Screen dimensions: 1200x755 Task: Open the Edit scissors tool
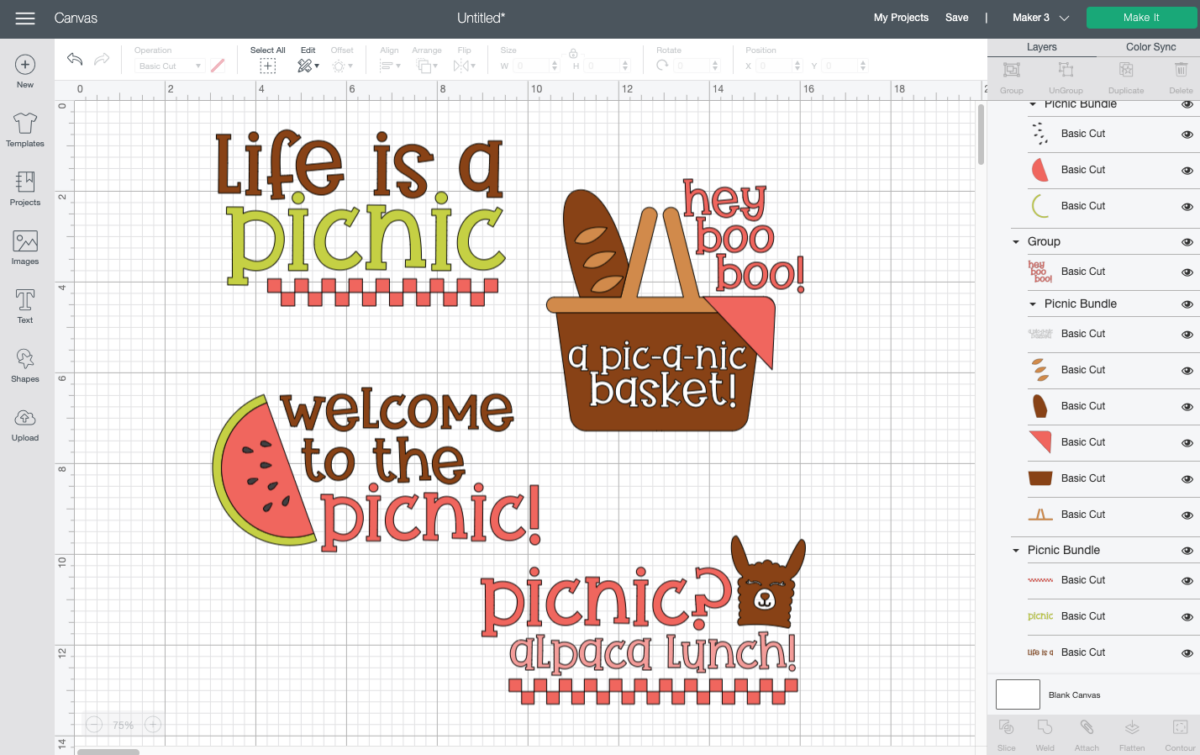307,66
